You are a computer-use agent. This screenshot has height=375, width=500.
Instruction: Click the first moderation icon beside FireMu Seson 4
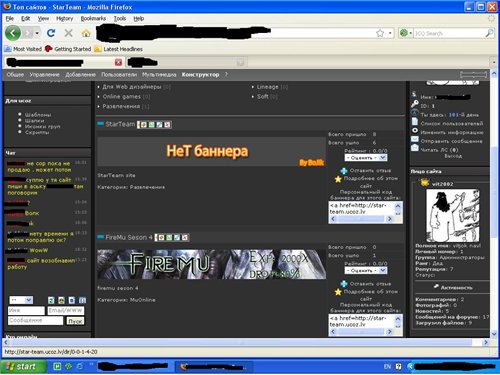[x=161, y=237]
